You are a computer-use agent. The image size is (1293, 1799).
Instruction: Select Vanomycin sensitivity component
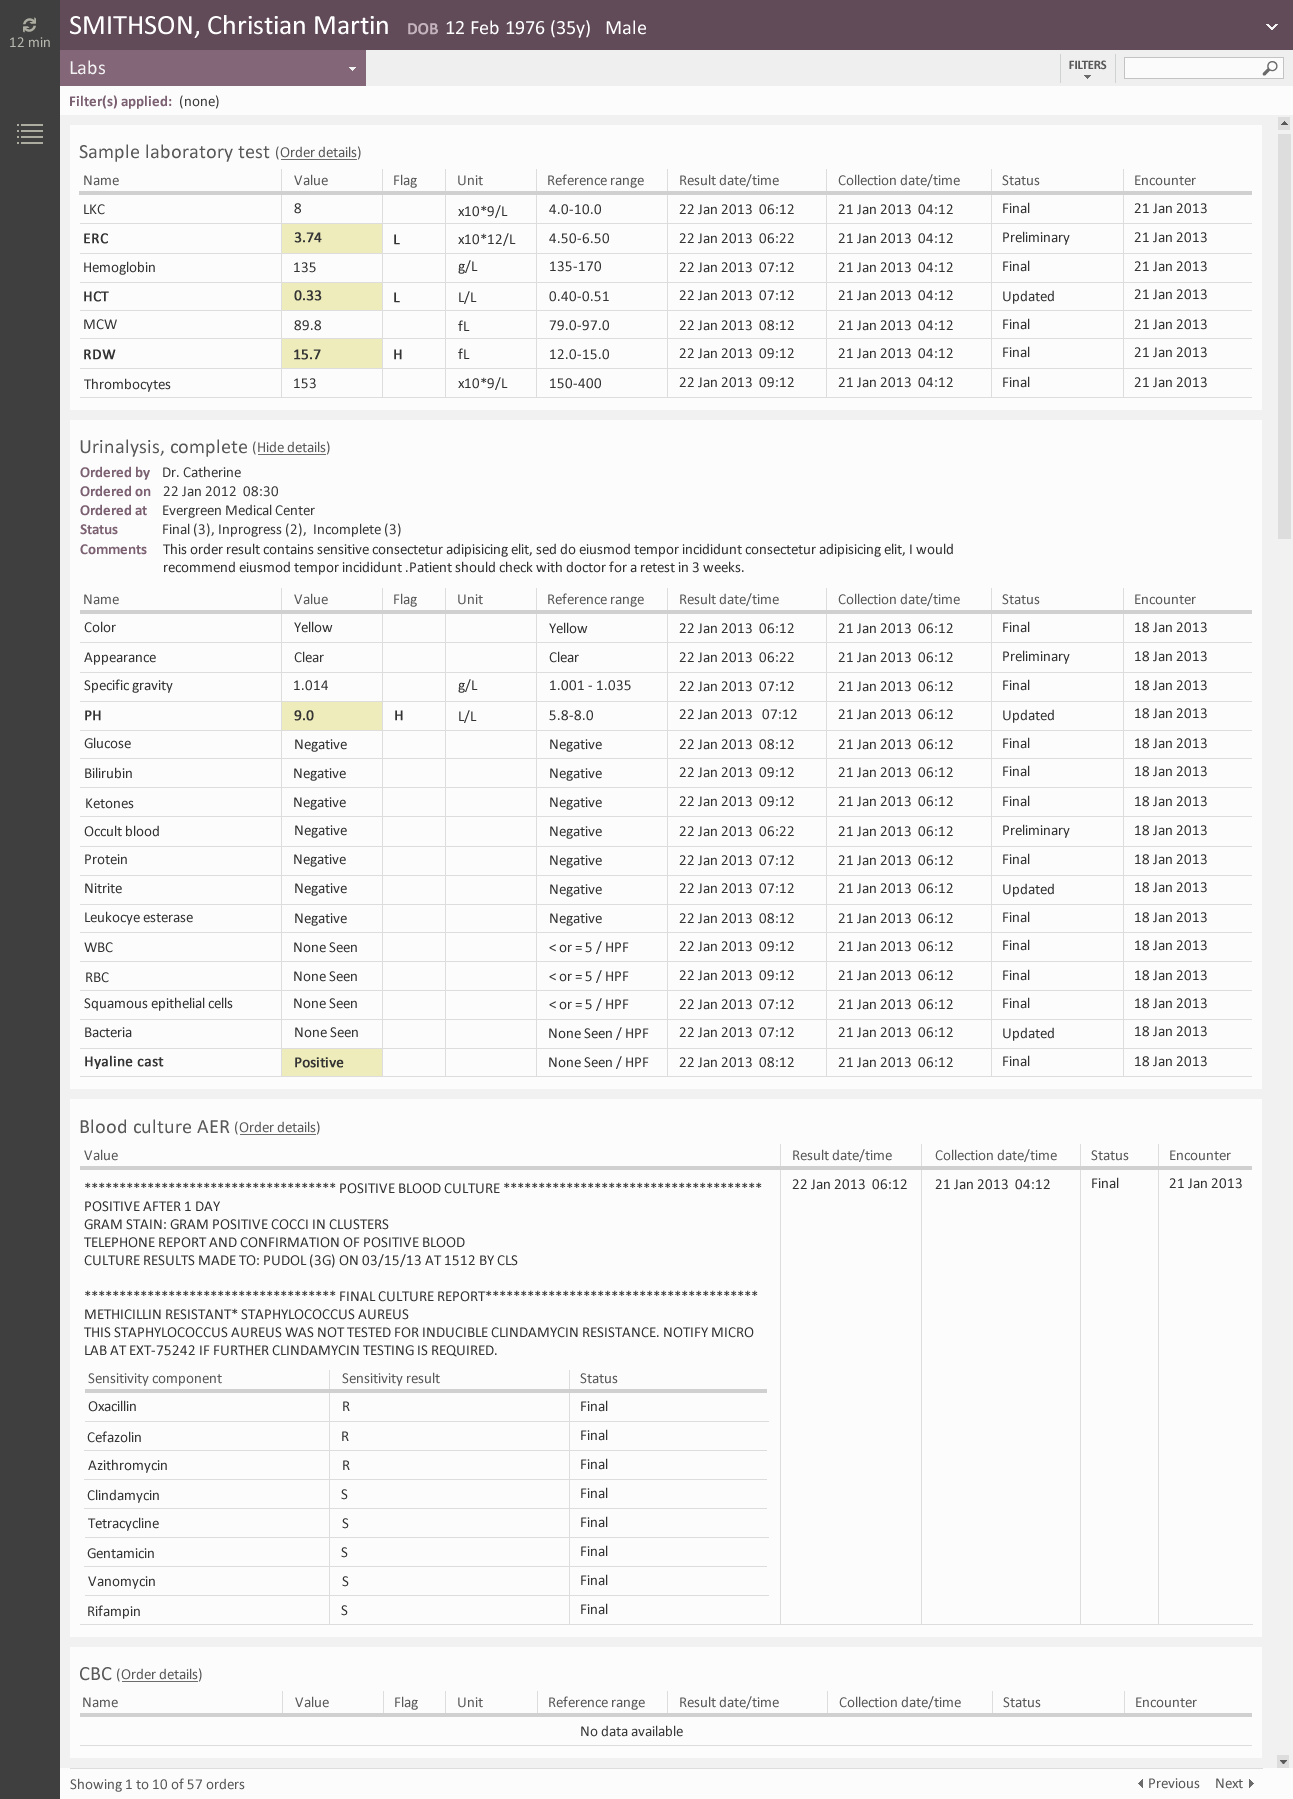[121, 1581]
